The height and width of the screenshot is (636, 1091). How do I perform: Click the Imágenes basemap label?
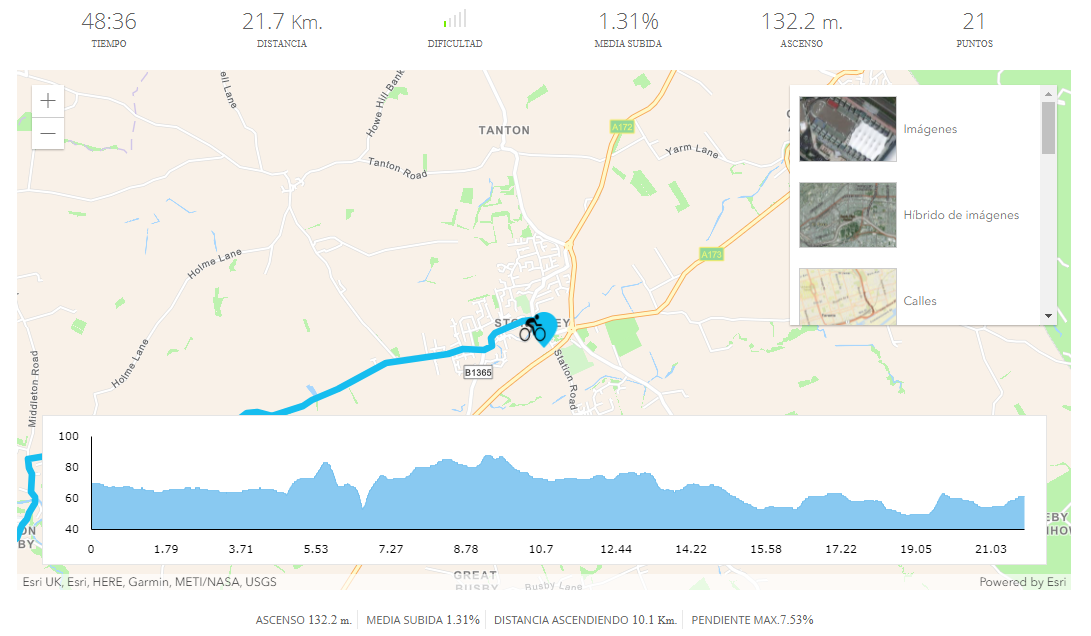(930, 129)
